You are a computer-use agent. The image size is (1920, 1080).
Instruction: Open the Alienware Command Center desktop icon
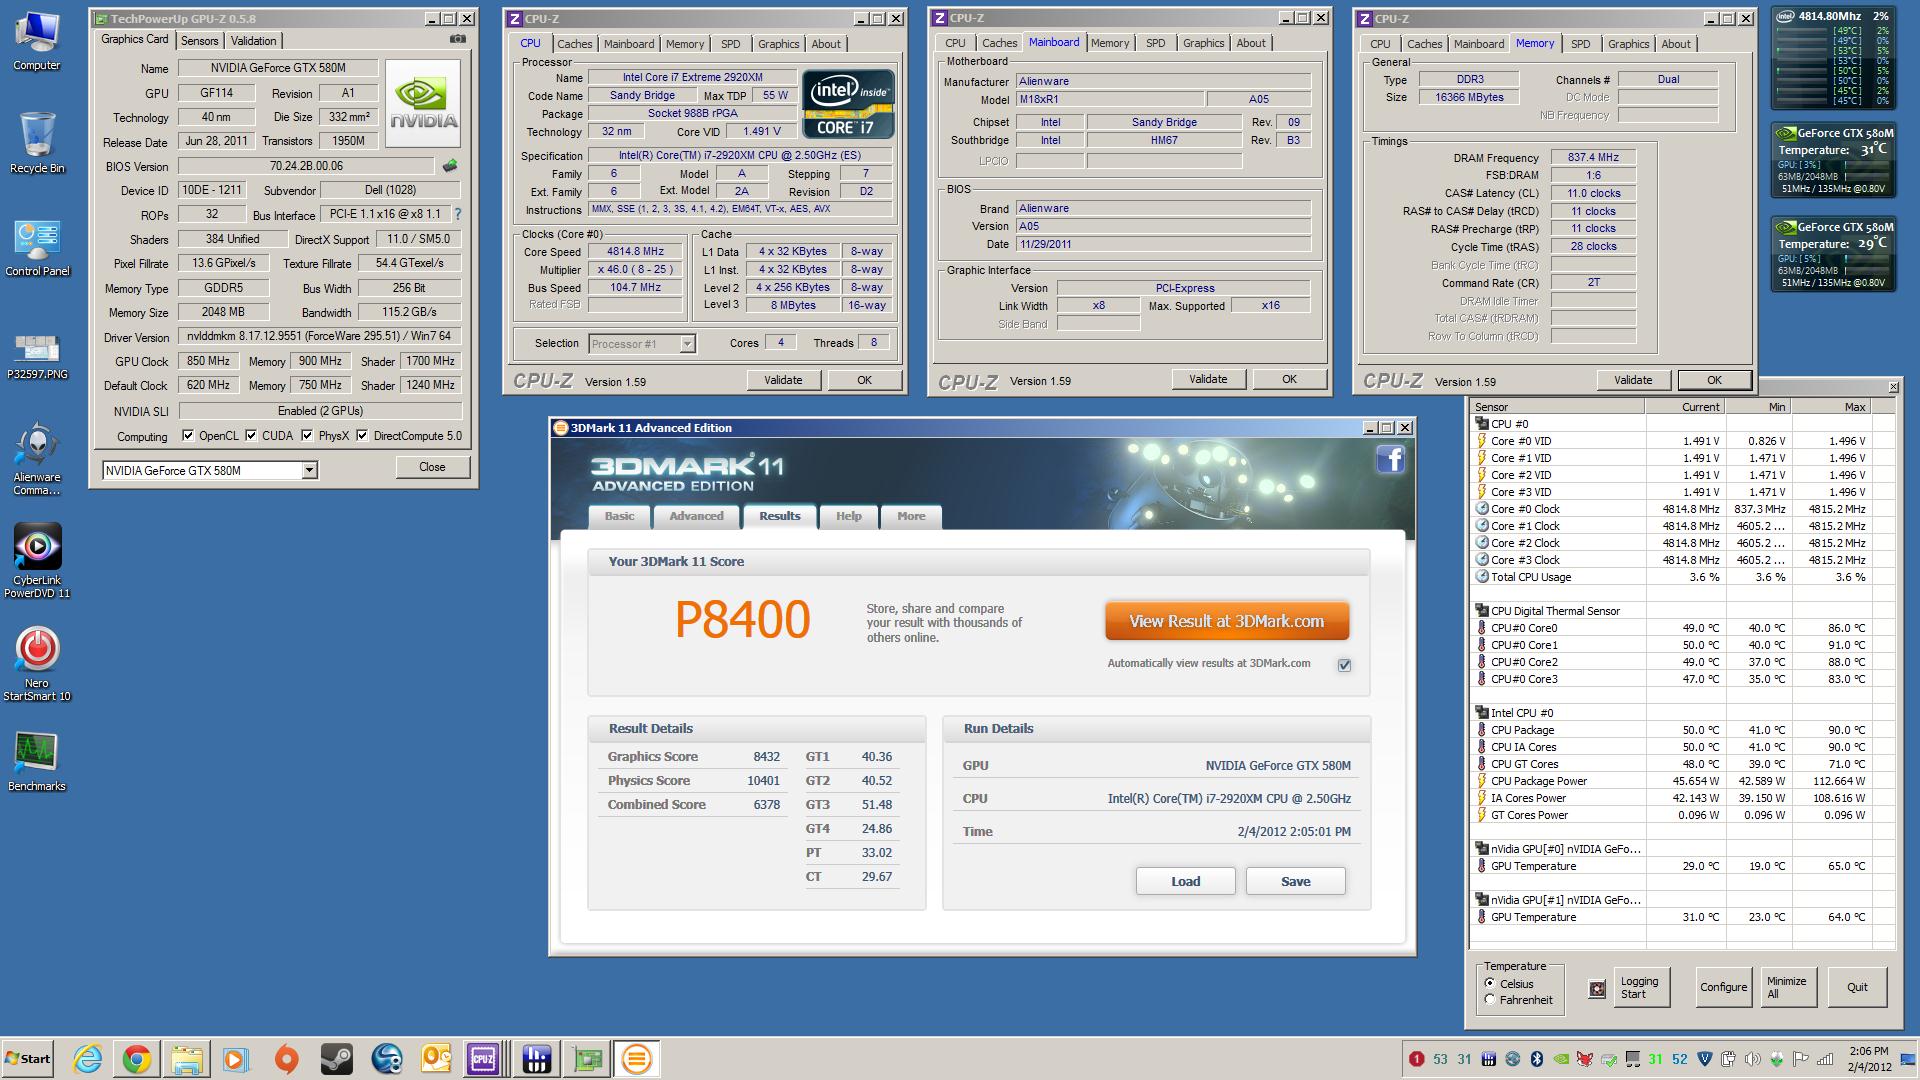coord(37,460)
